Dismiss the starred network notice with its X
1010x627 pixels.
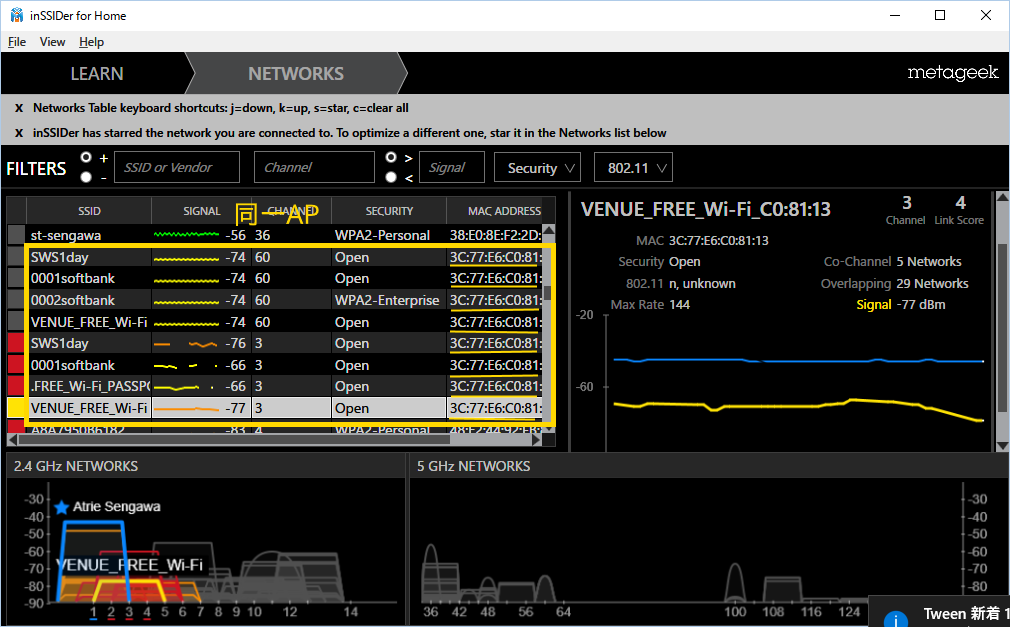pos(19,133)
